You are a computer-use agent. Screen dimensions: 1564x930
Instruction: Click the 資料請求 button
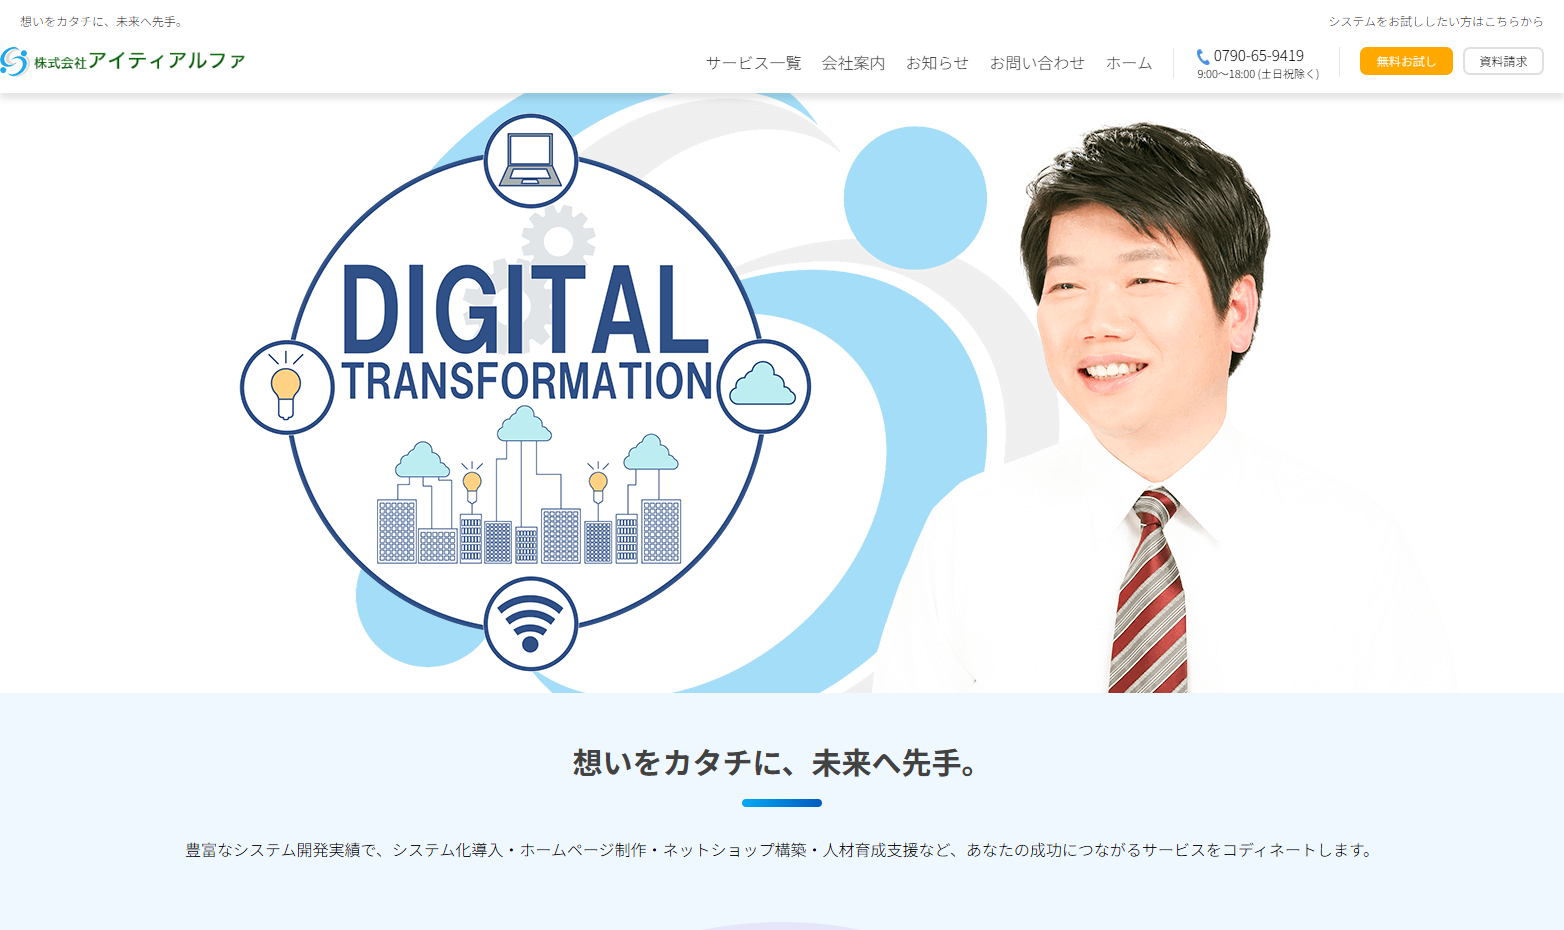[1503, 61]
